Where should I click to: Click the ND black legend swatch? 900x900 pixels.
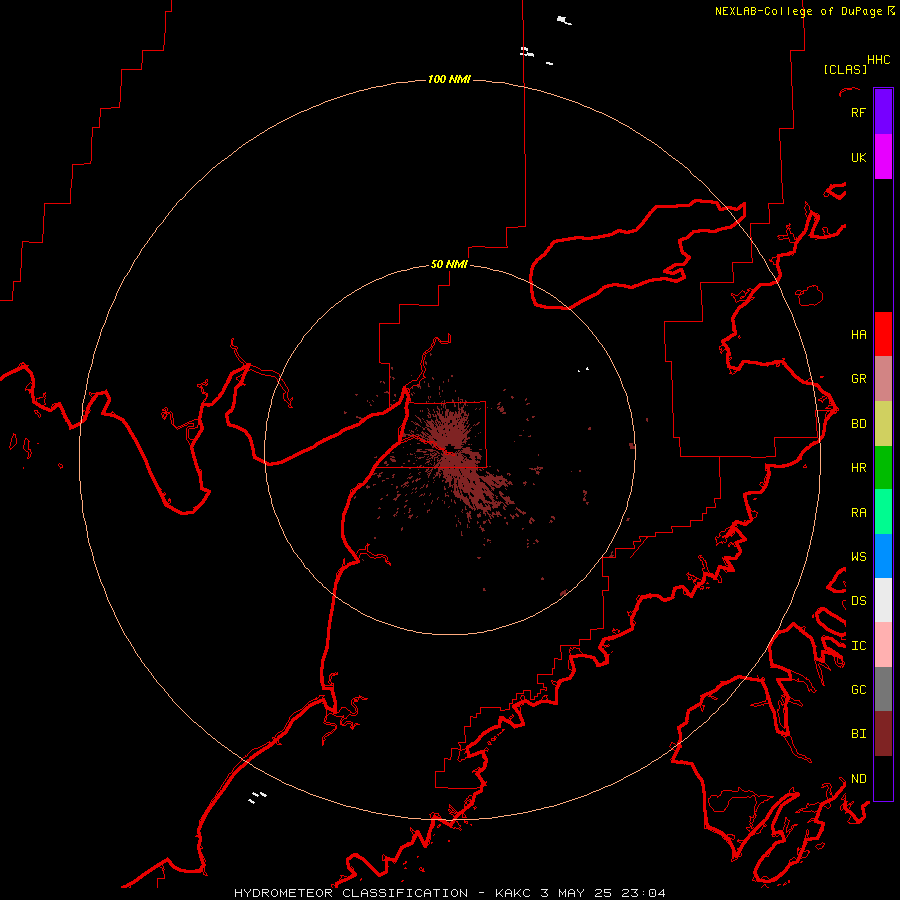883,778
